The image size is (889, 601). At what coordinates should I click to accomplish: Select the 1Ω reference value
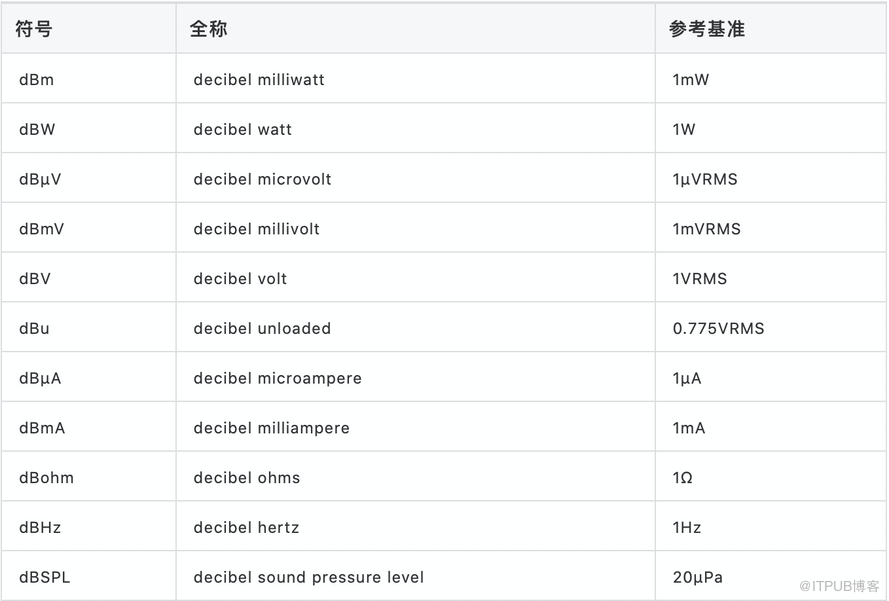pos(682,478)
